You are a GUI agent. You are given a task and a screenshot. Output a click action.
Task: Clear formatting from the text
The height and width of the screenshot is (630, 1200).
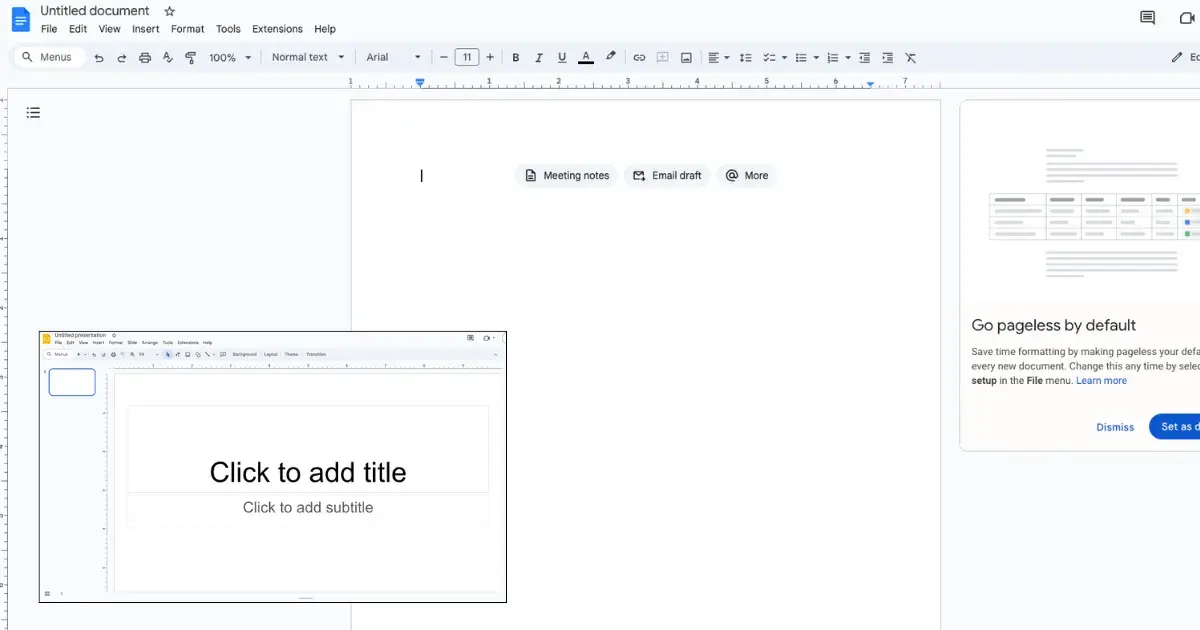(x=911, y=58)
